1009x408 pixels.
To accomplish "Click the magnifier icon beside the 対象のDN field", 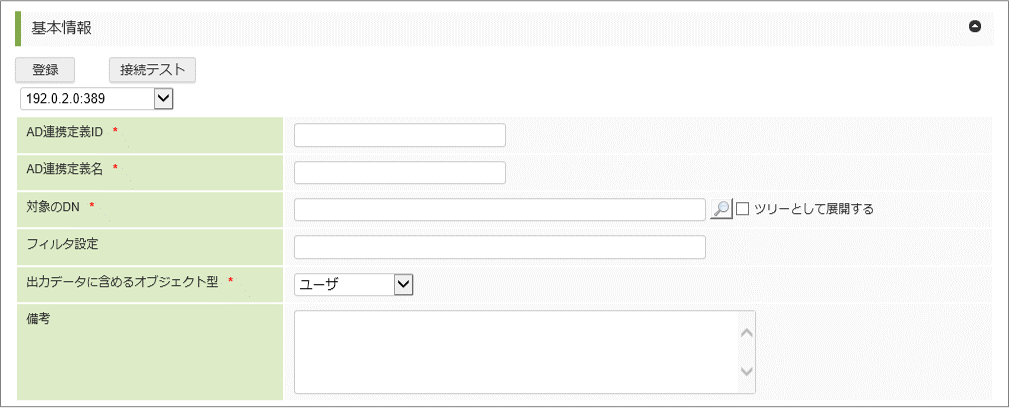I will pos(720,208).
